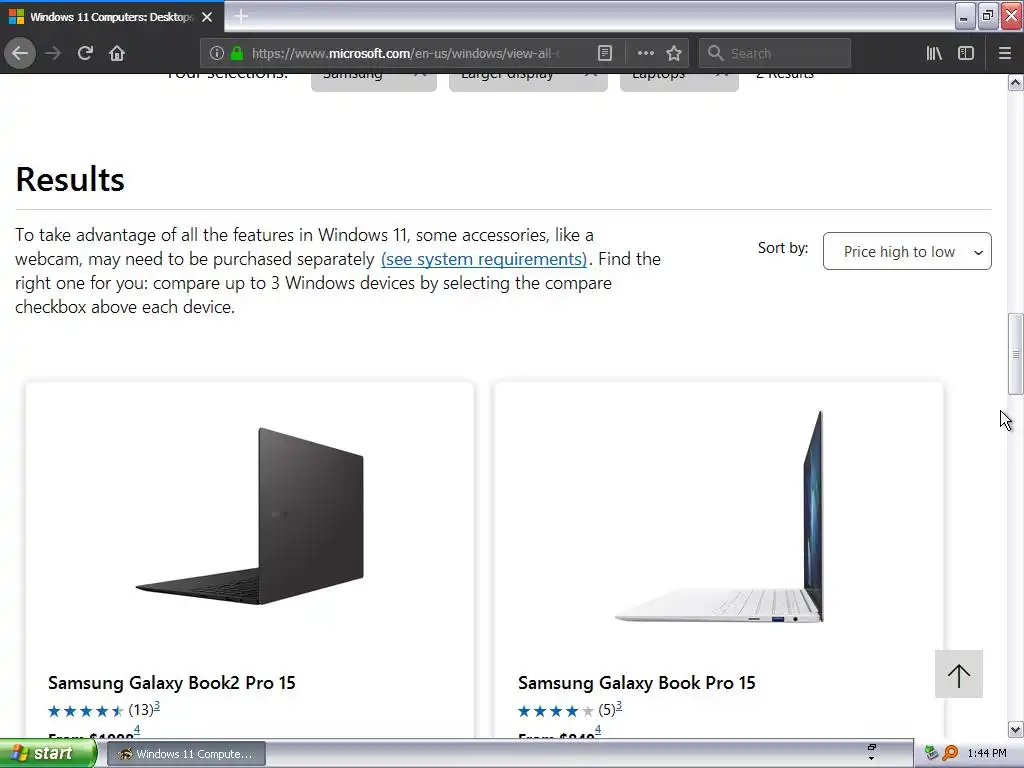Bookmark this page with the star
Image resolution: width=1024 pixels, height=768 pixels.
pos(674,53)
